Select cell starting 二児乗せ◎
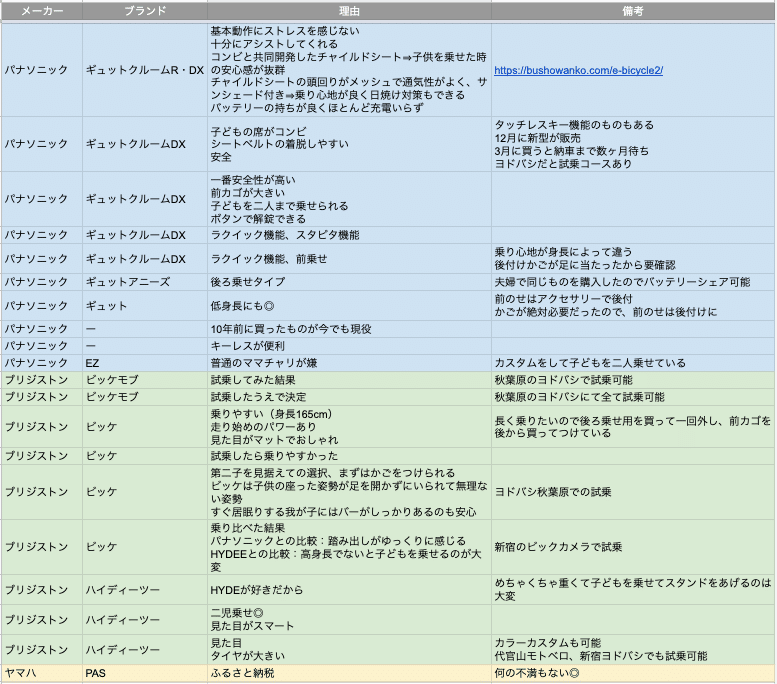 click(x=349, y=620)
